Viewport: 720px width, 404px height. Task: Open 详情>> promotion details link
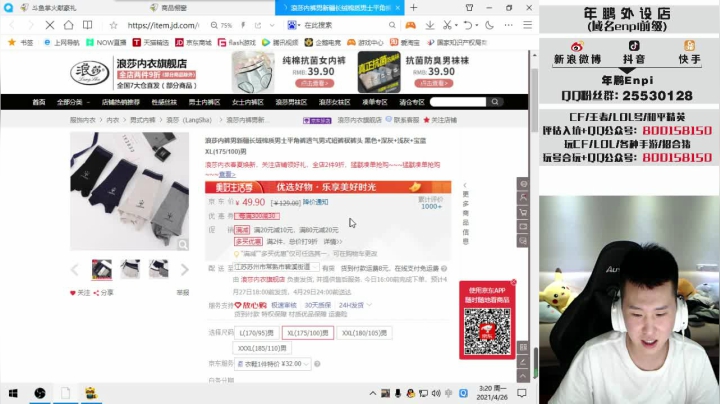pos(332,241)
